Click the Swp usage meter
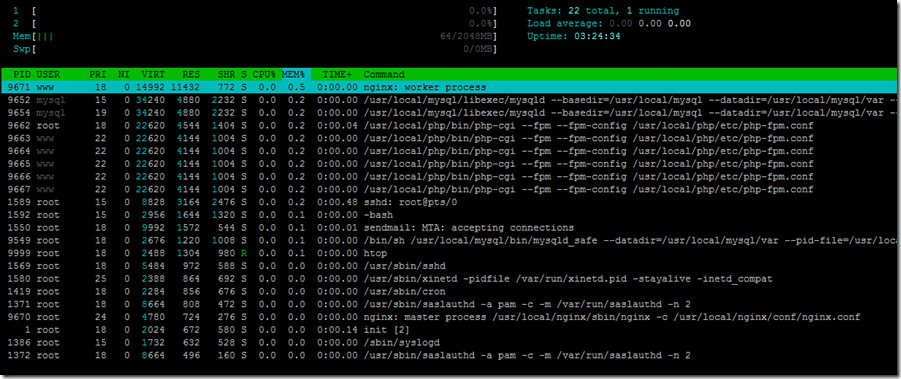901x379 pixels. pyautogui.click(x=255, y=49)
